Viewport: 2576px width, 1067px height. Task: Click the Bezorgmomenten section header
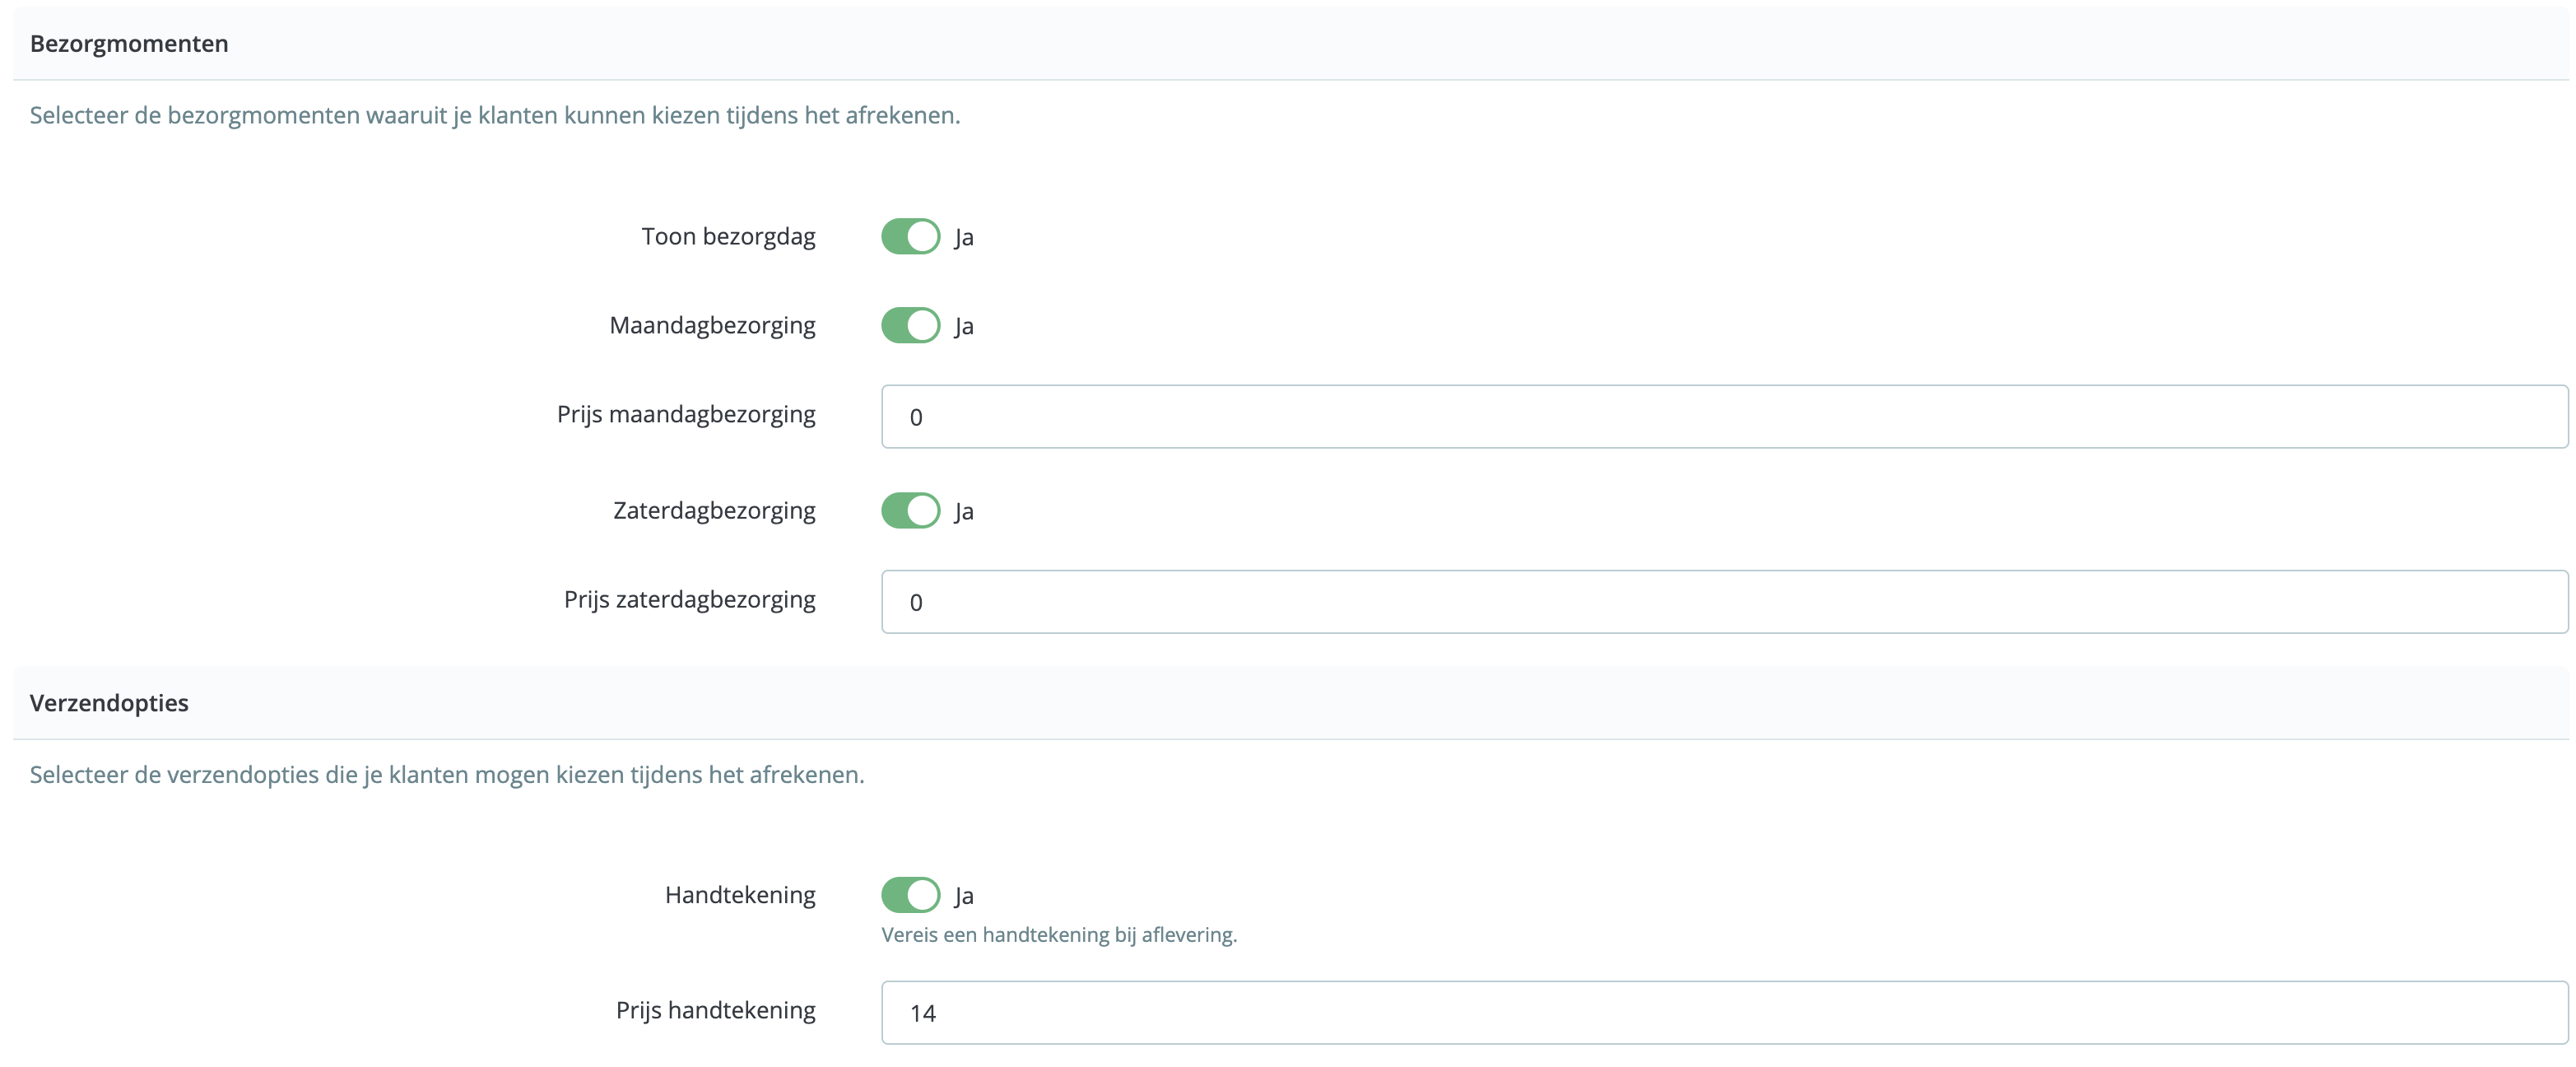tap(128, 43)
